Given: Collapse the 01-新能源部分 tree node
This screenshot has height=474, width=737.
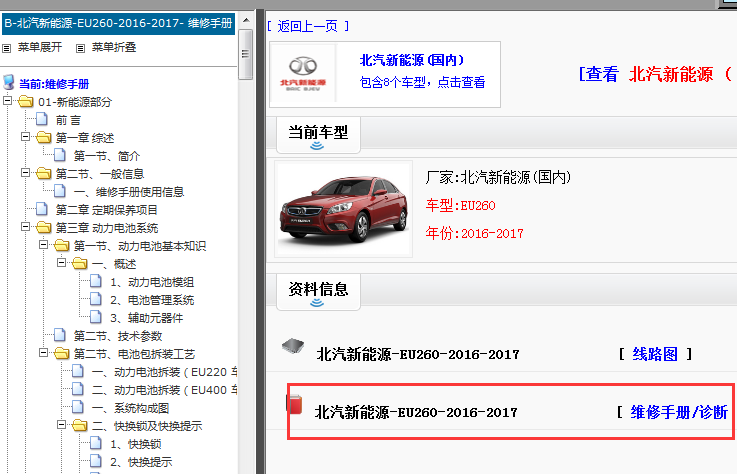Looking at the screenshot, I should point(8,101).
